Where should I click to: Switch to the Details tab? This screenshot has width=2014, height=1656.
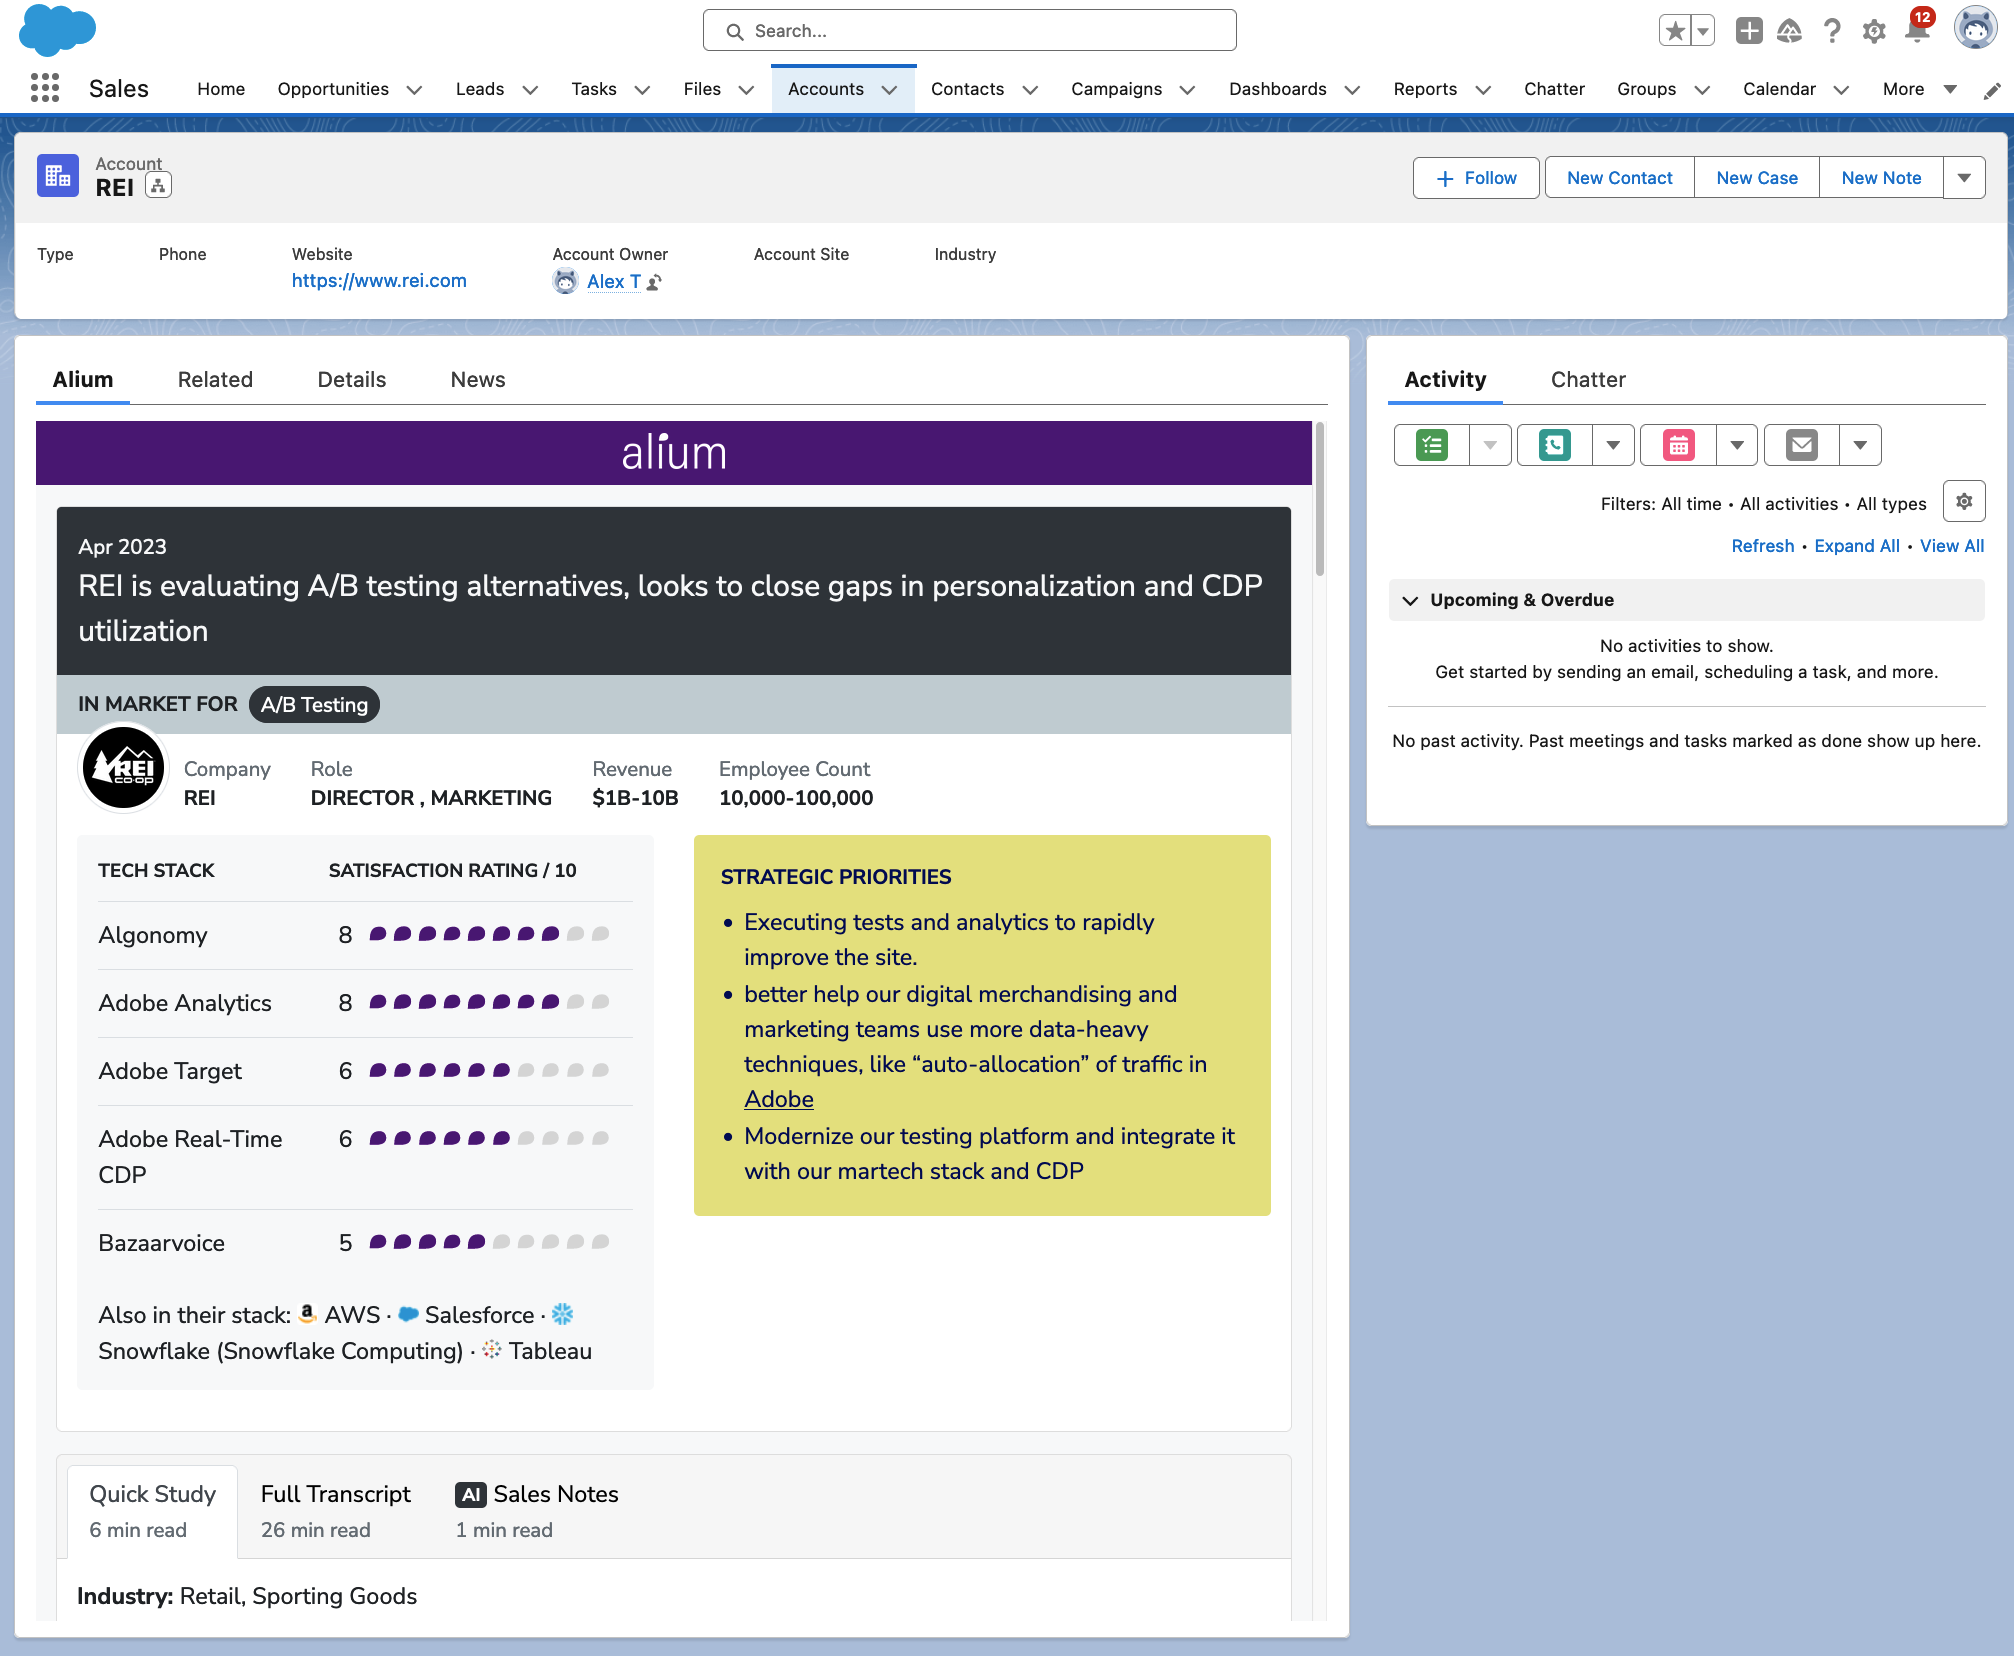tap(352, 380)
